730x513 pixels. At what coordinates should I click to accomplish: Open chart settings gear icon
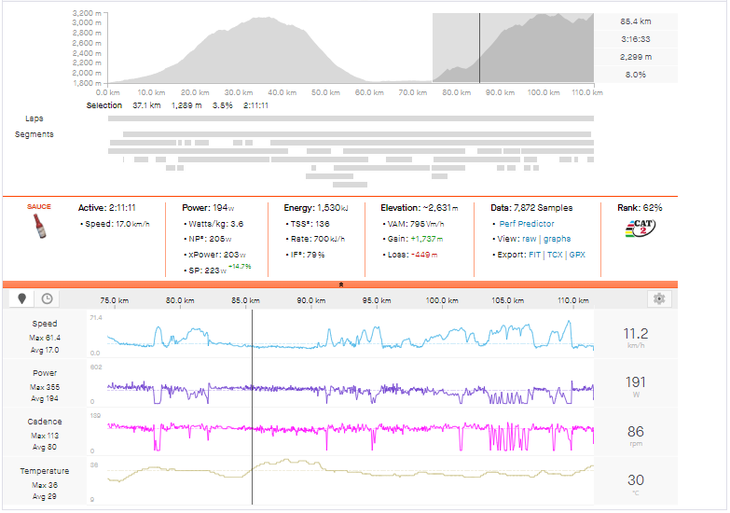[658, 299]
